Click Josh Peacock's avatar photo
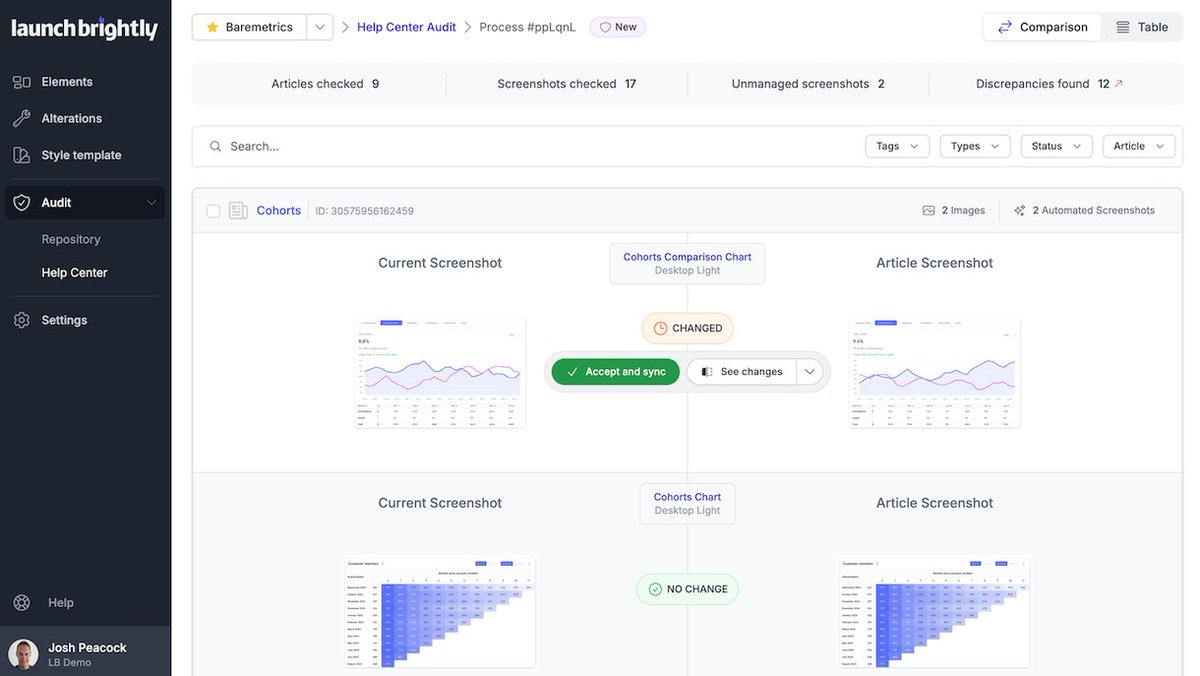 (x=23, y=654)
